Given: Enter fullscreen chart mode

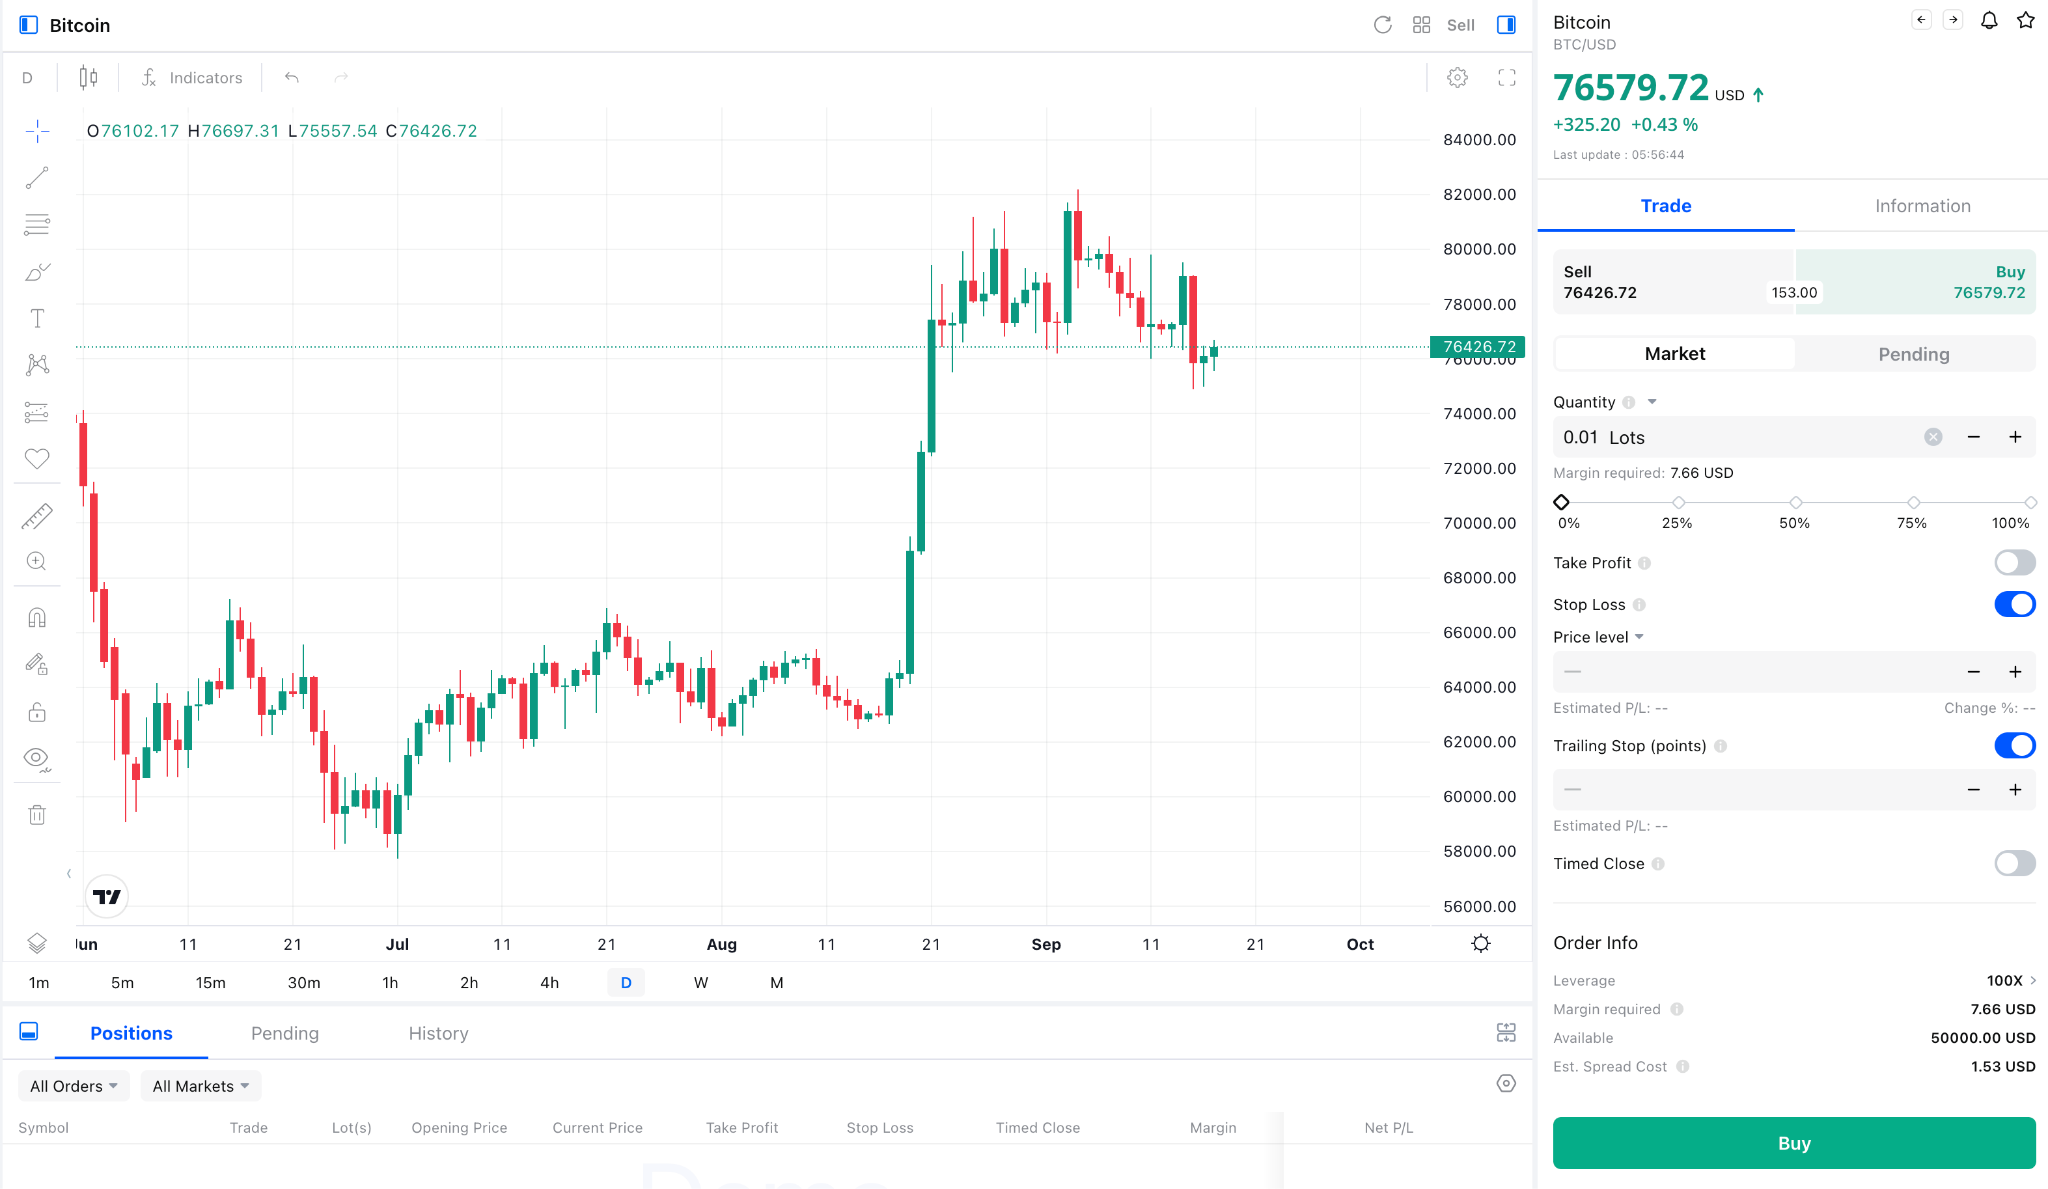Looking at the screenshot, I should [x=1507, y=78].
